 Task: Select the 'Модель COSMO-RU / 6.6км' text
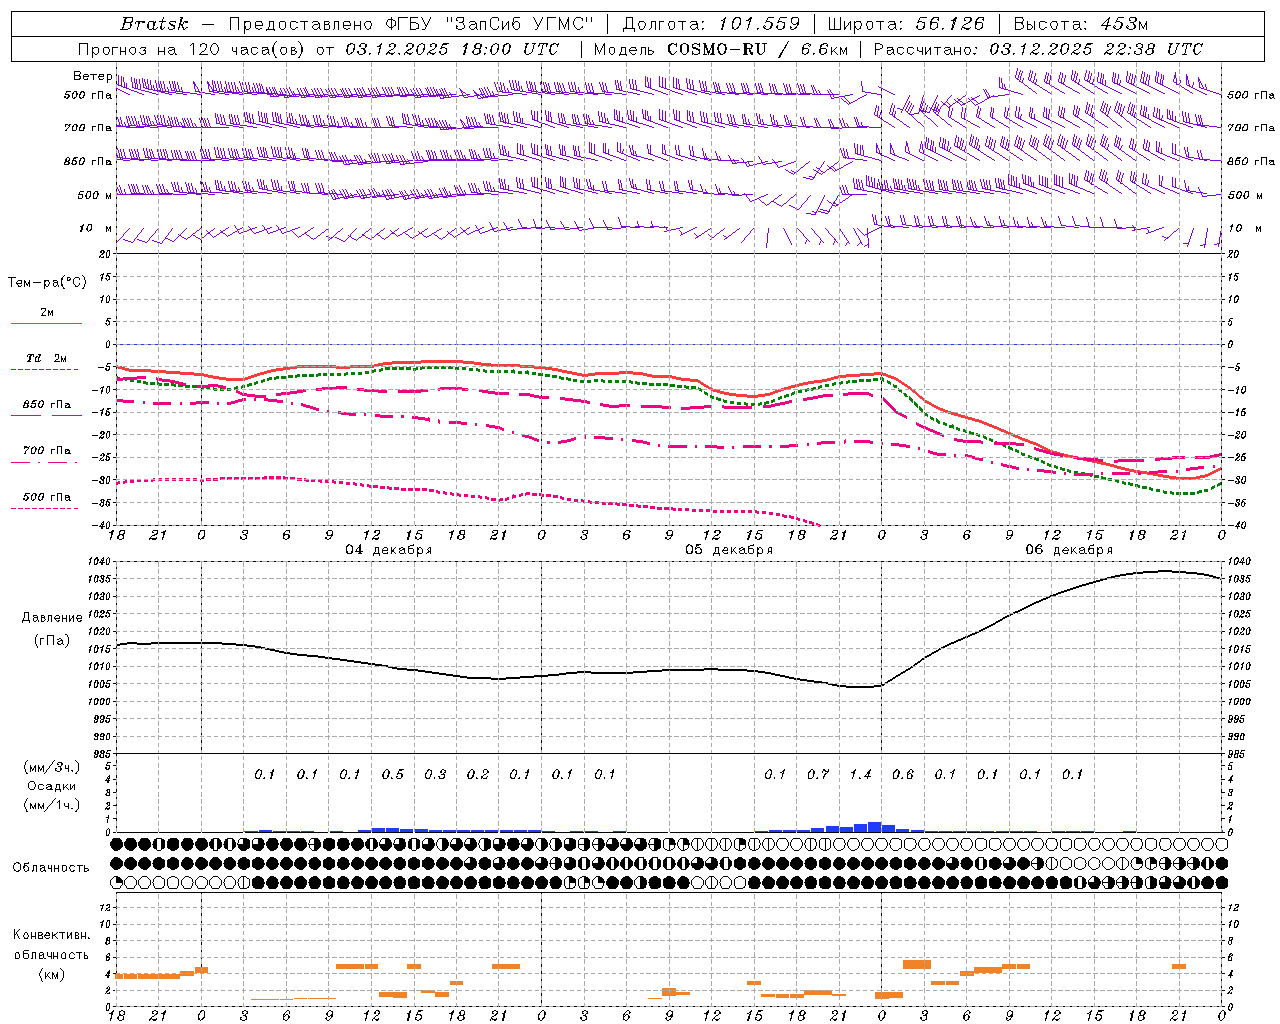click(721, 49)
